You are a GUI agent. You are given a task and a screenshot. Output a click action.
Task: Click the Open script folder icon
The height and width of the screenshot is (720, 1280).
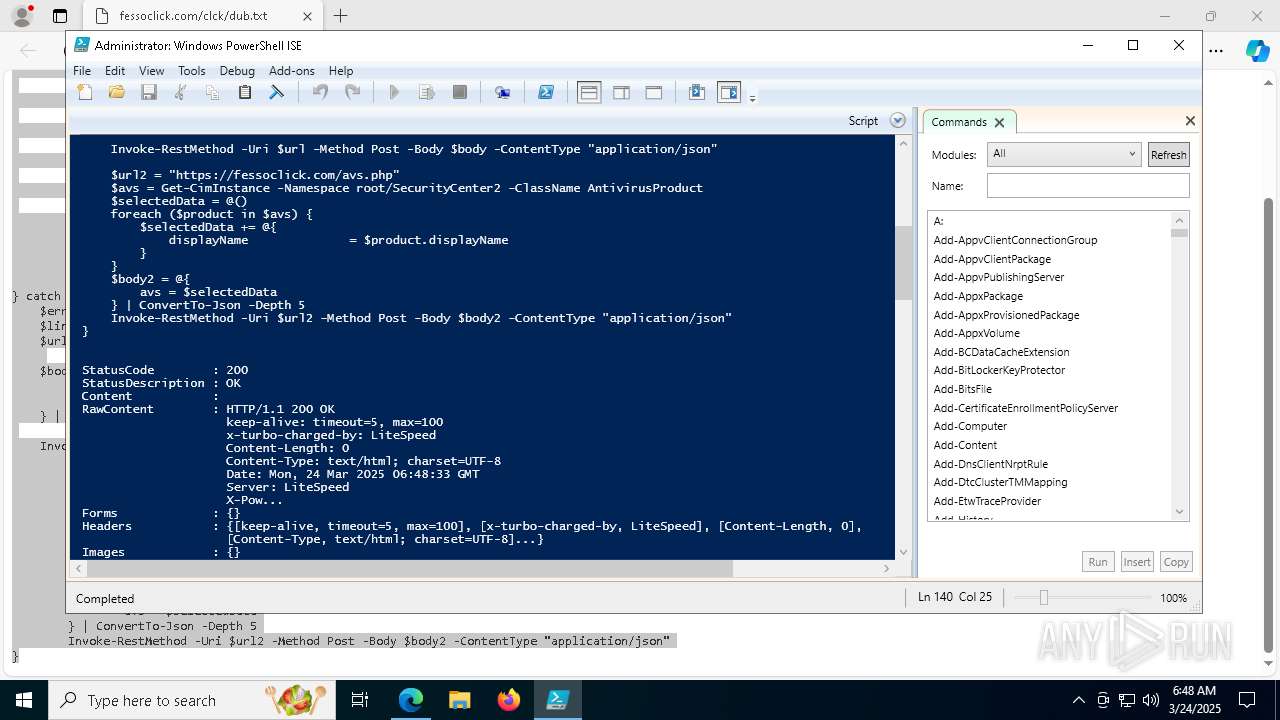117,92
